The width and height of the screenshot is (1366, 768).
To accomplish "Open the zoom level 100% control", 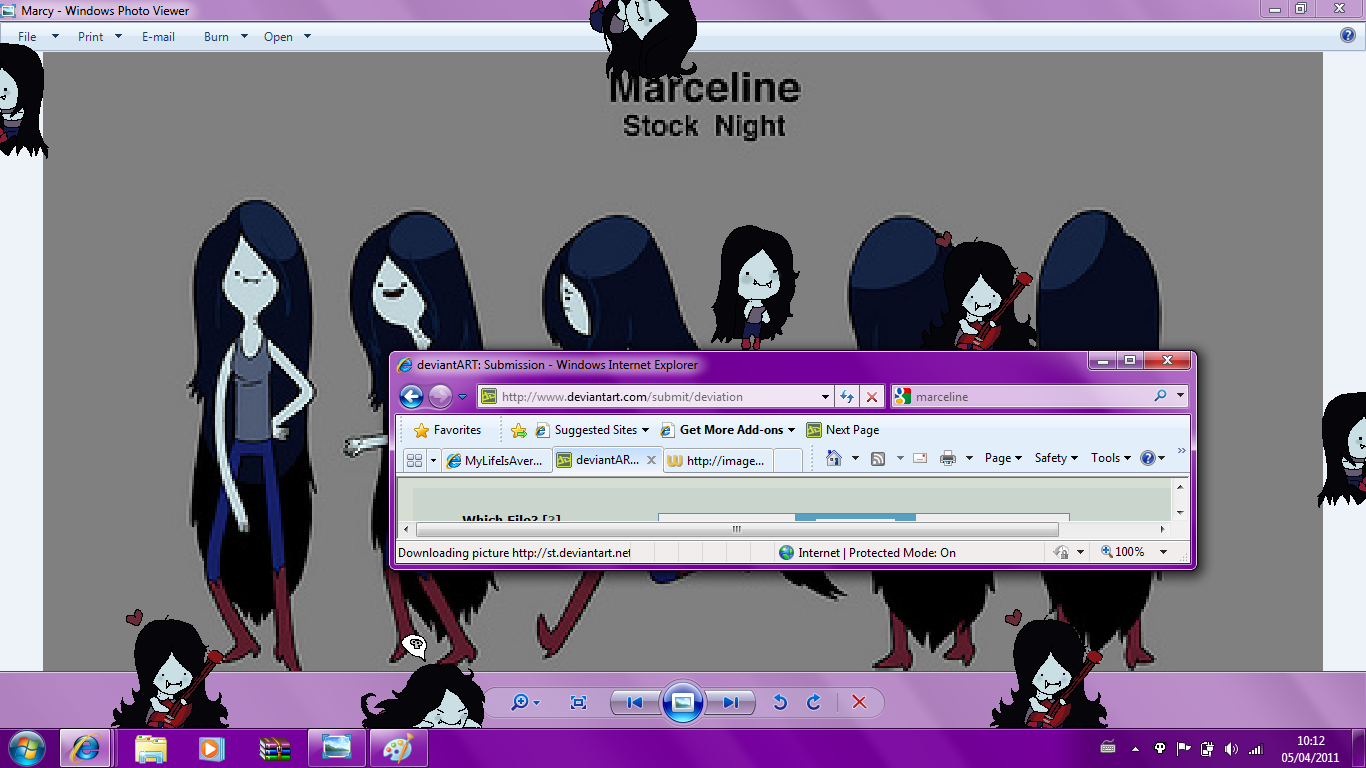I will pos(1133,552).
